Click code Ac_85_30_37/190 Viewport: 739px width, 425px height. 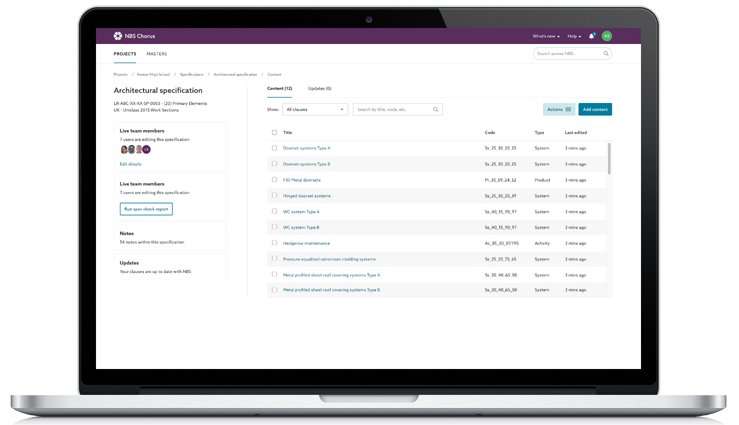pos(501,243)
